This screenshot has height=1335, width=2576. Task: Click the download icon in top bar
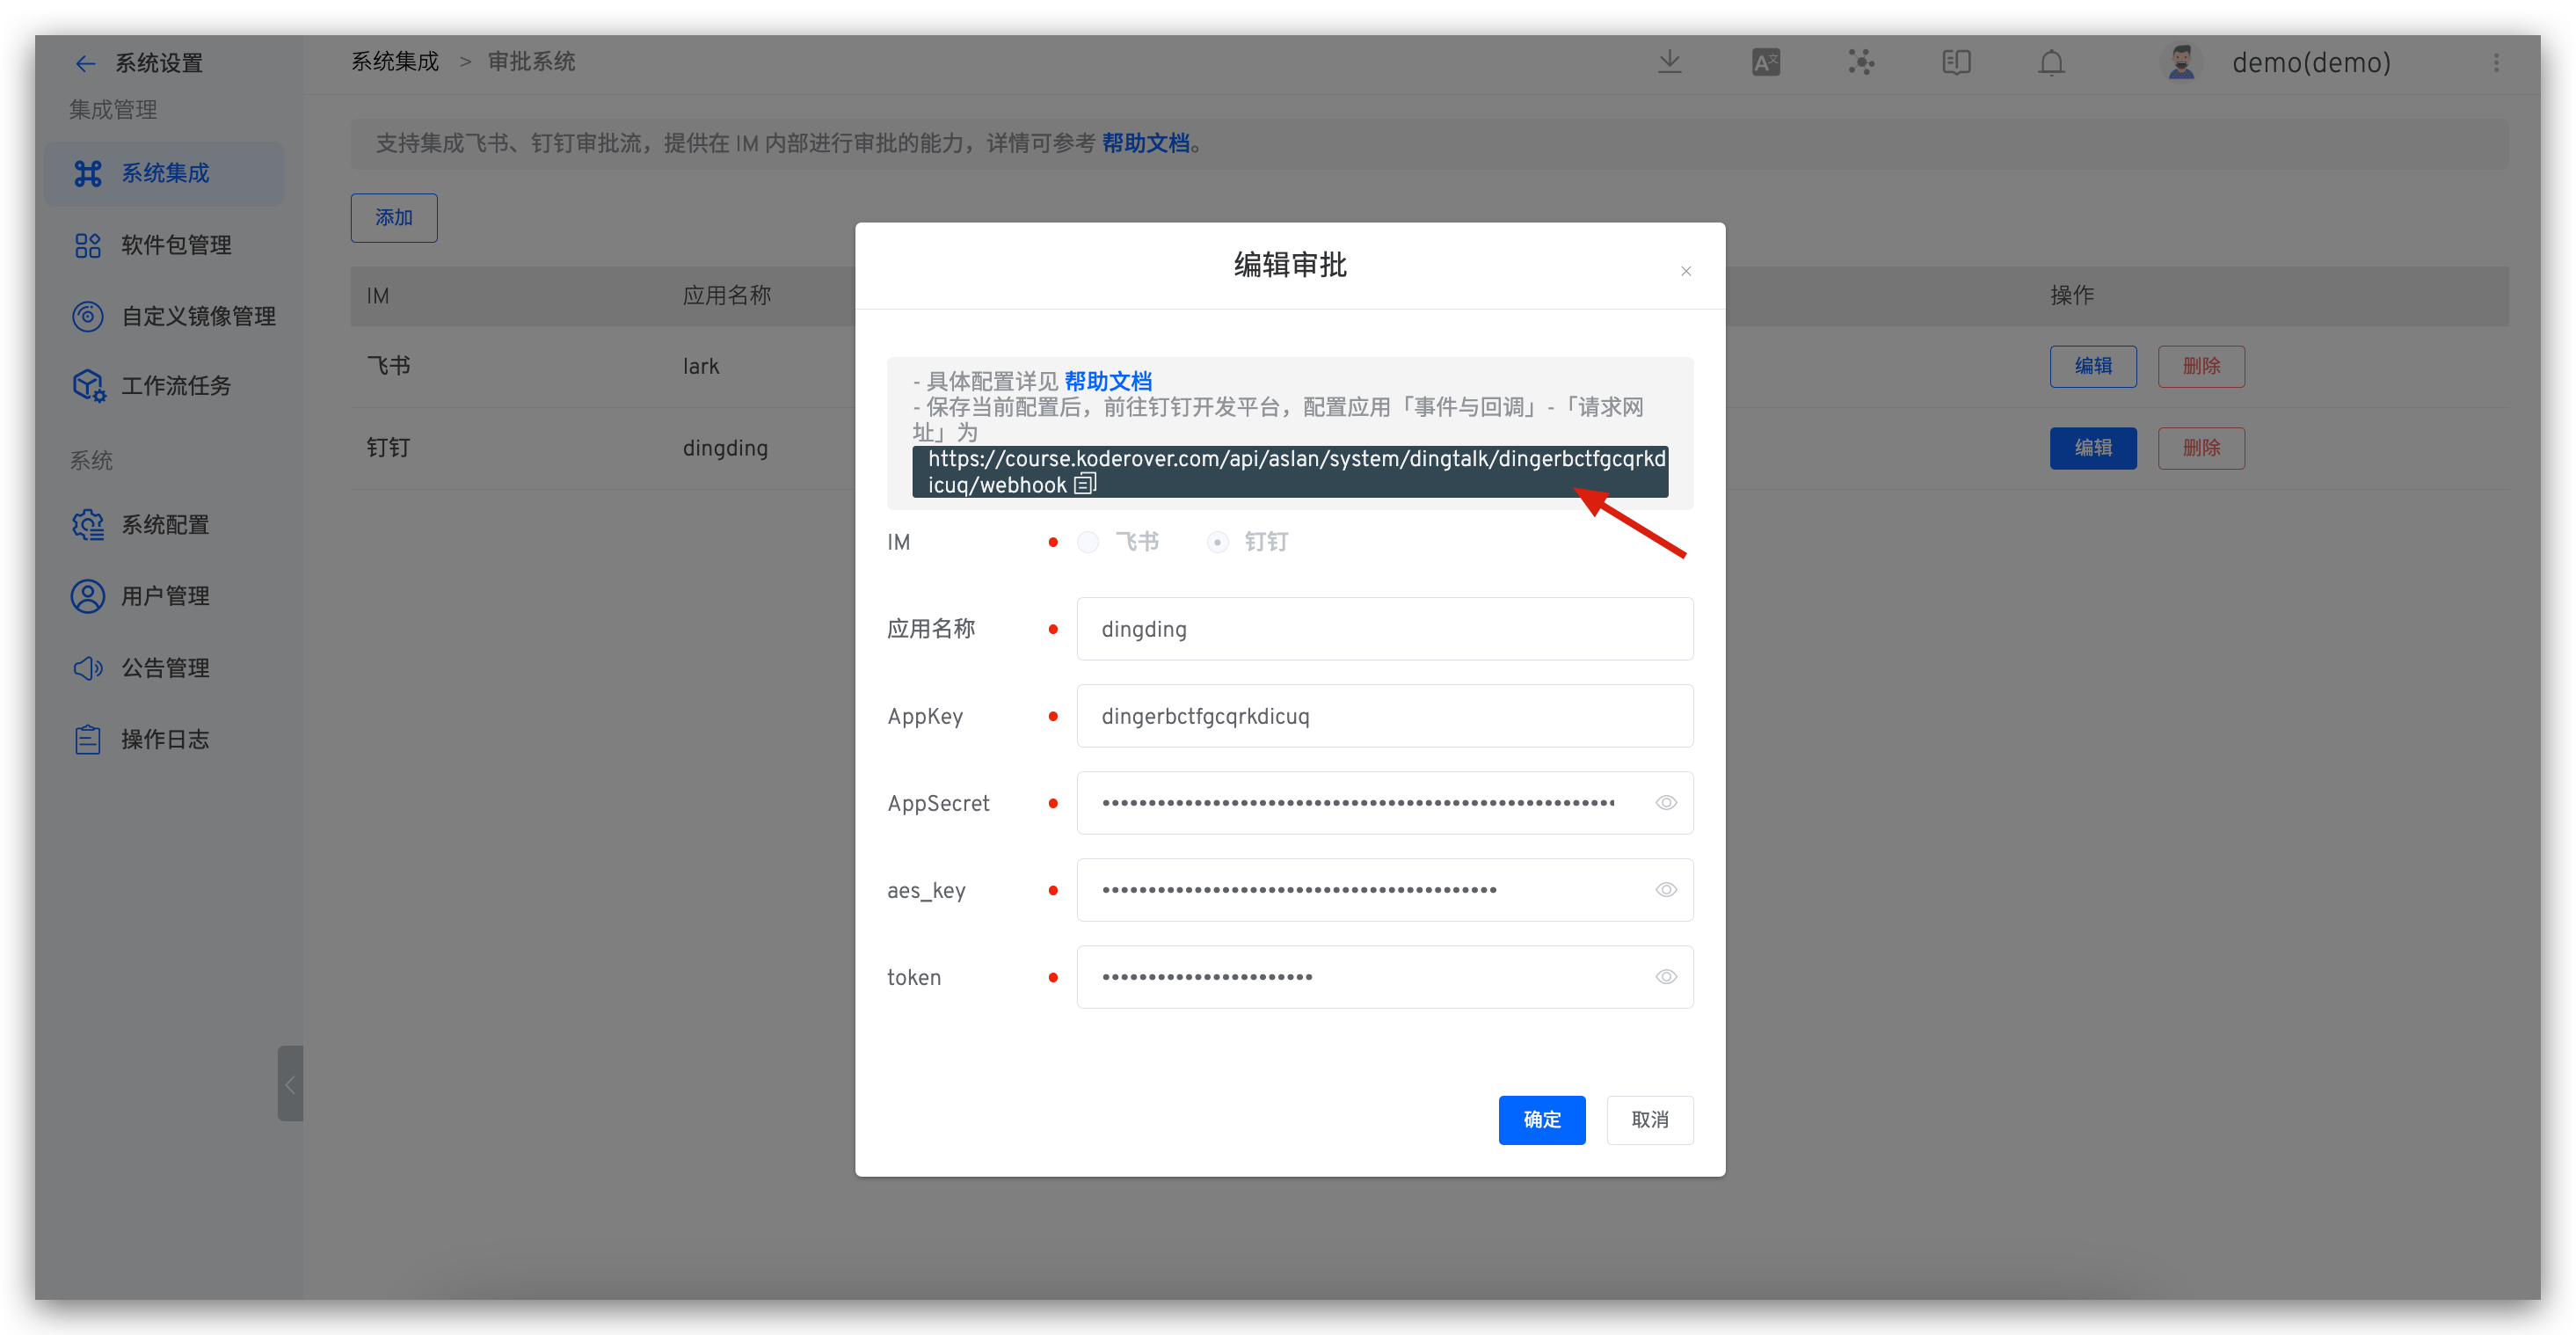[1669, 62]
